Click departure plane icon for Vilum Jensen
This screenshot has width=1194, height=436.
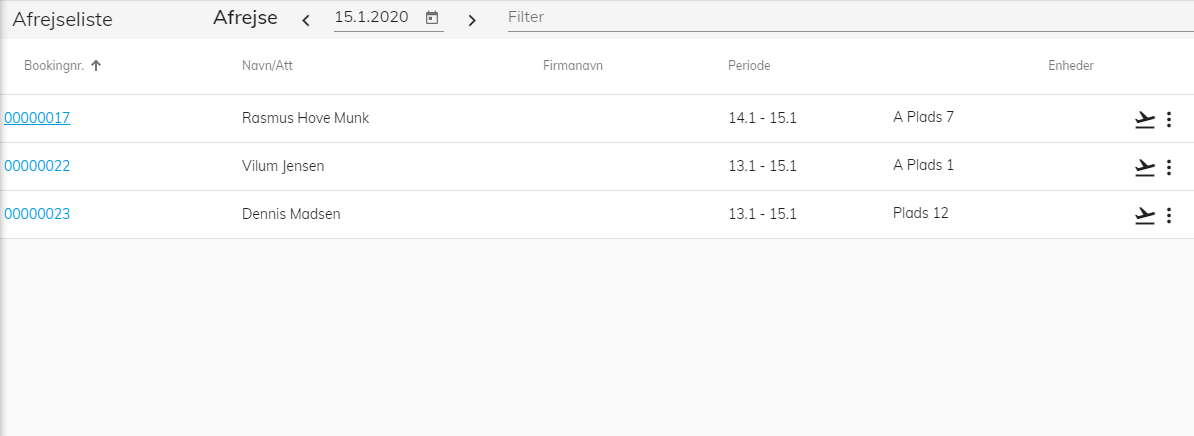tap(1145, 167)
